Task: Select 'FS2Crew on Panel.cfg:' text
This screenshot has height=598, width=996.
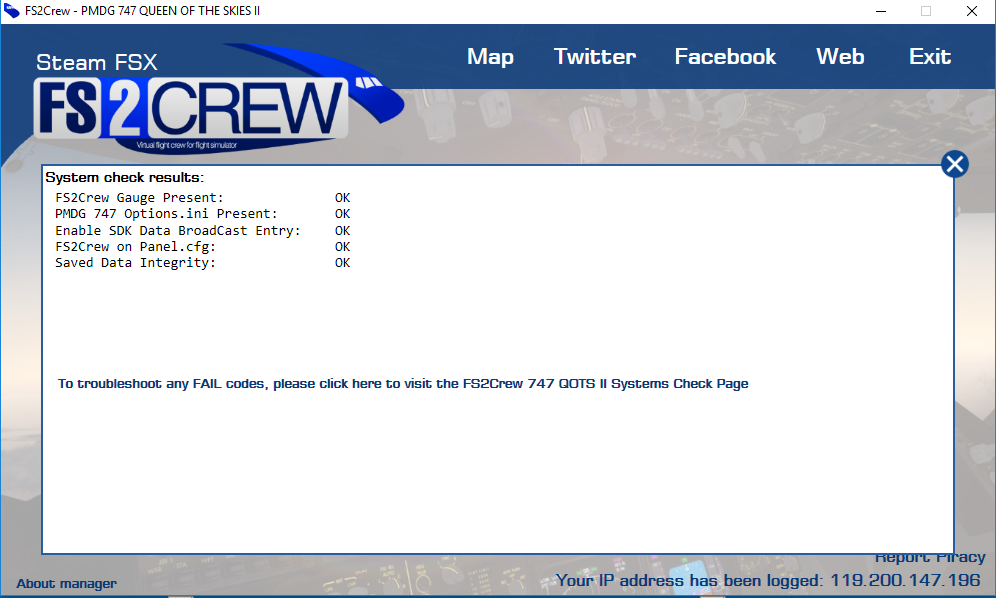Action: 135,247
